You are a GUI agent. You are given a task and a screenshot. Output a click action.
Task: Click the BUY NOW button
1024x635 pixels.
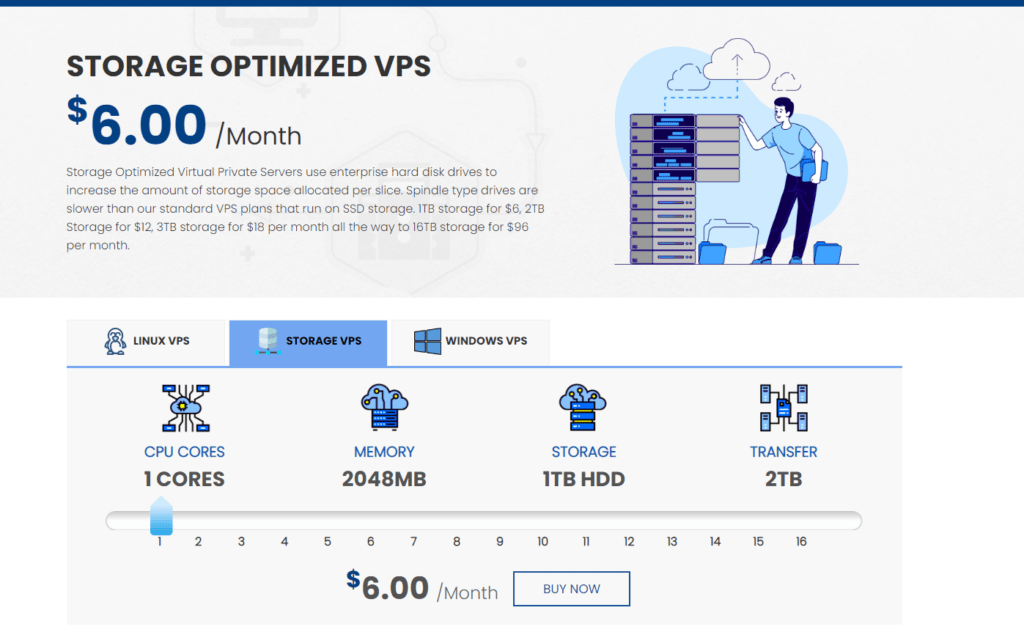[571, 588]
